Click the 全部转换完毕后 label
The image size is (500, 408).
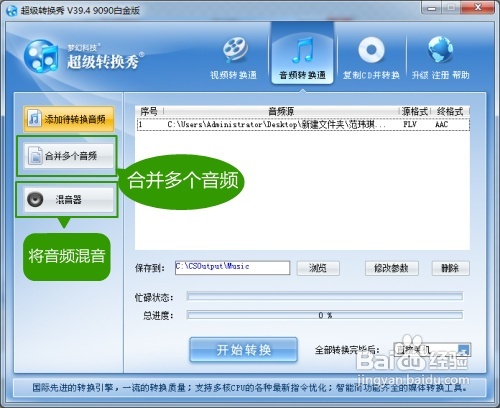(x=347, y=350)
